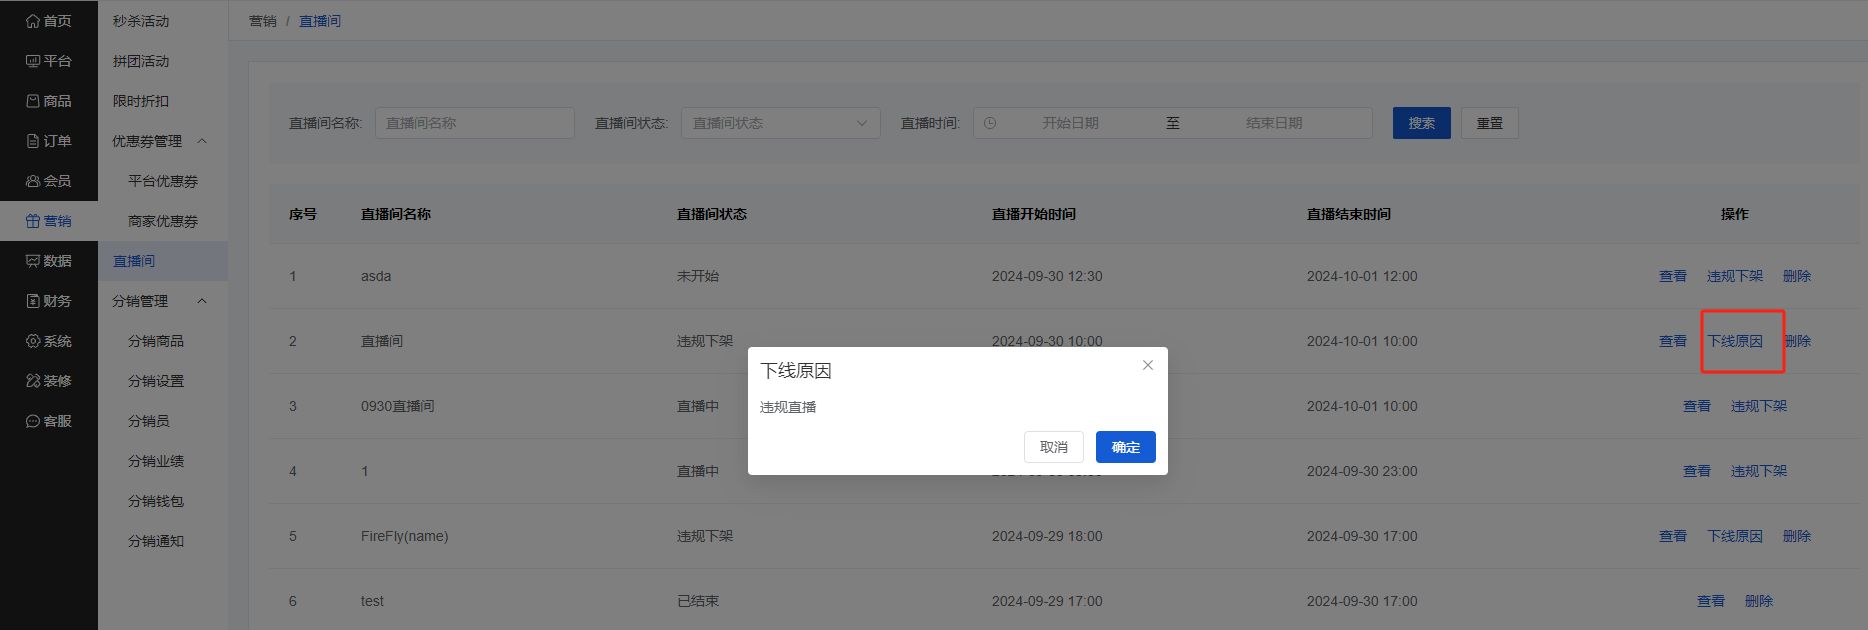
Task: Click the 重置 reset button
Action: (1490, 123)
